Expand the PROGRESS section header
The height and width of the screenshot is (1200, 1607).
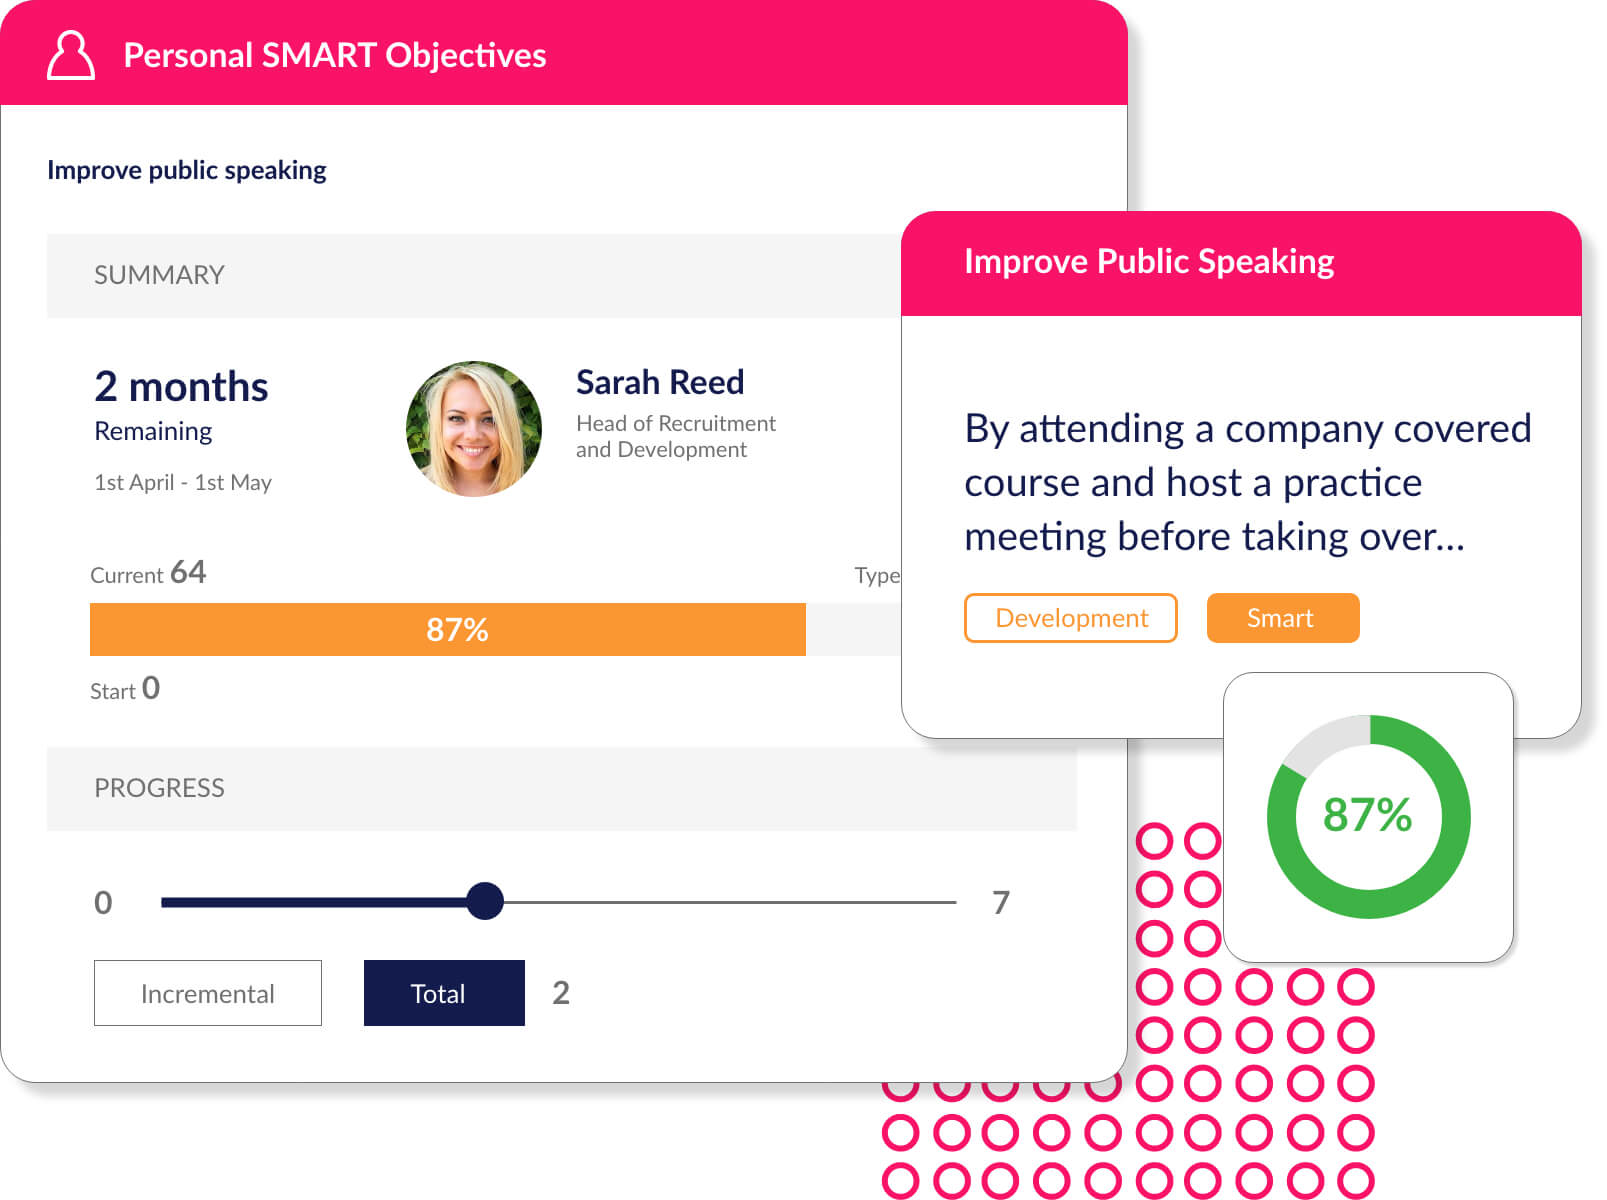pyautogui.click(x=562, y=788)
